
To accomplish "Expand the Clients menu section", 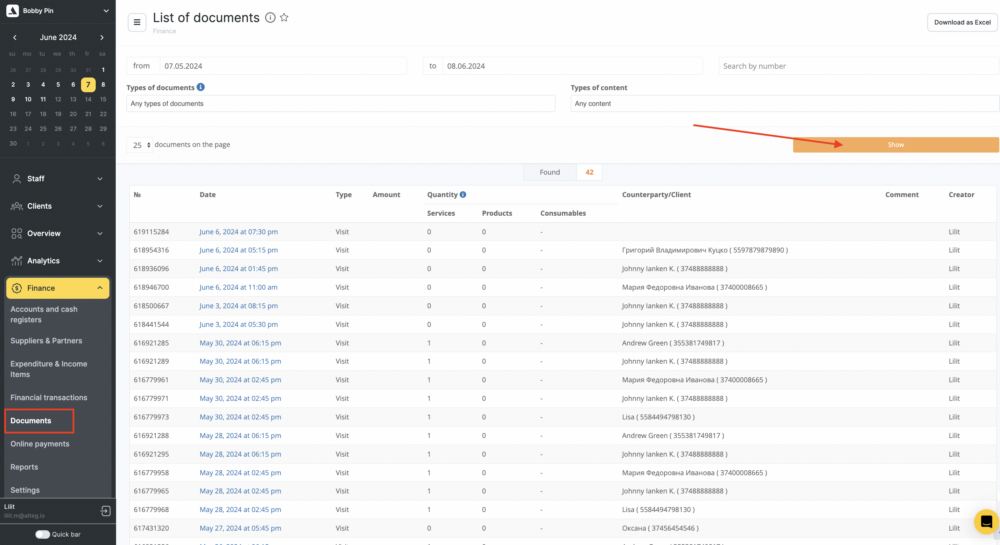I will pos(99,207).
